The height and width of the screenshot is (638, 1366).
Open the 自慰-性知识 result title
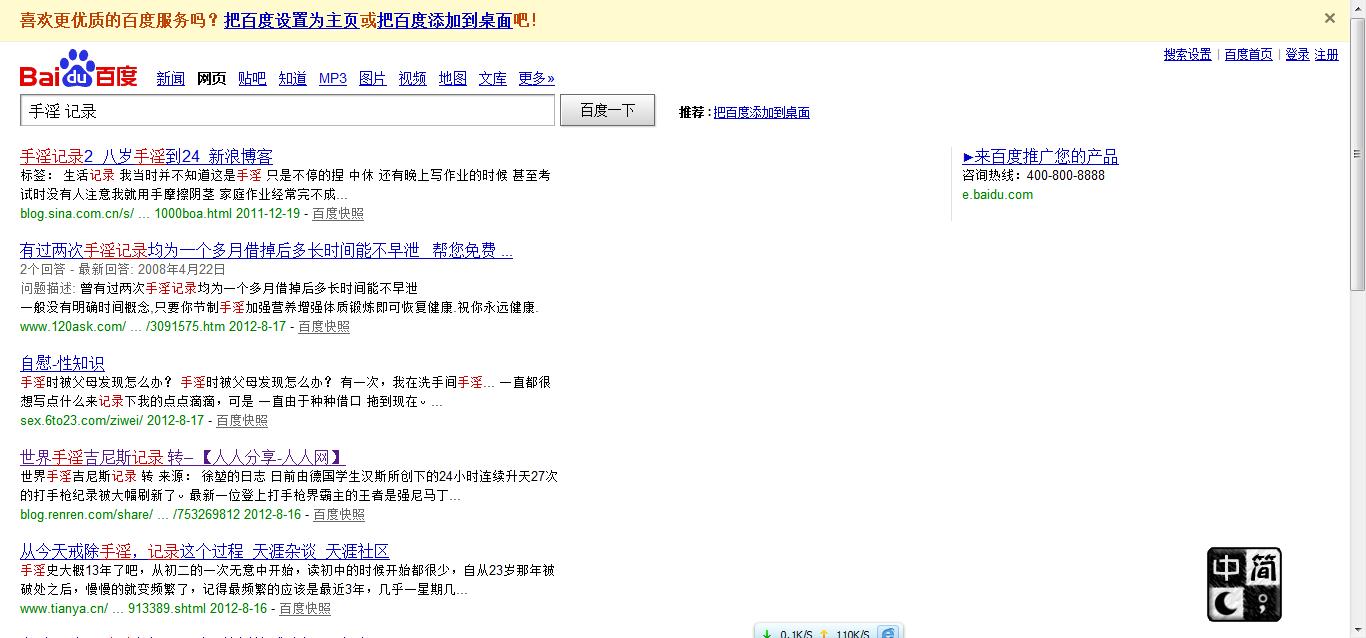[x=62, y=364]
